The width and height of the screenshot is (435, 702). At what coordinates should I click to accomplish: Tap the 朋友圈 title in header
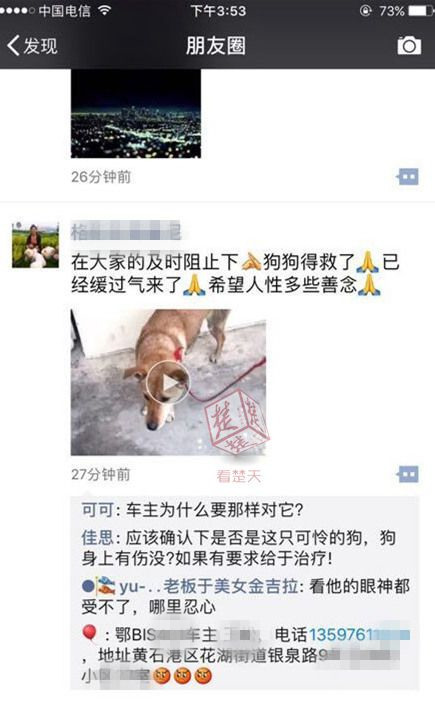pos(216,46)
